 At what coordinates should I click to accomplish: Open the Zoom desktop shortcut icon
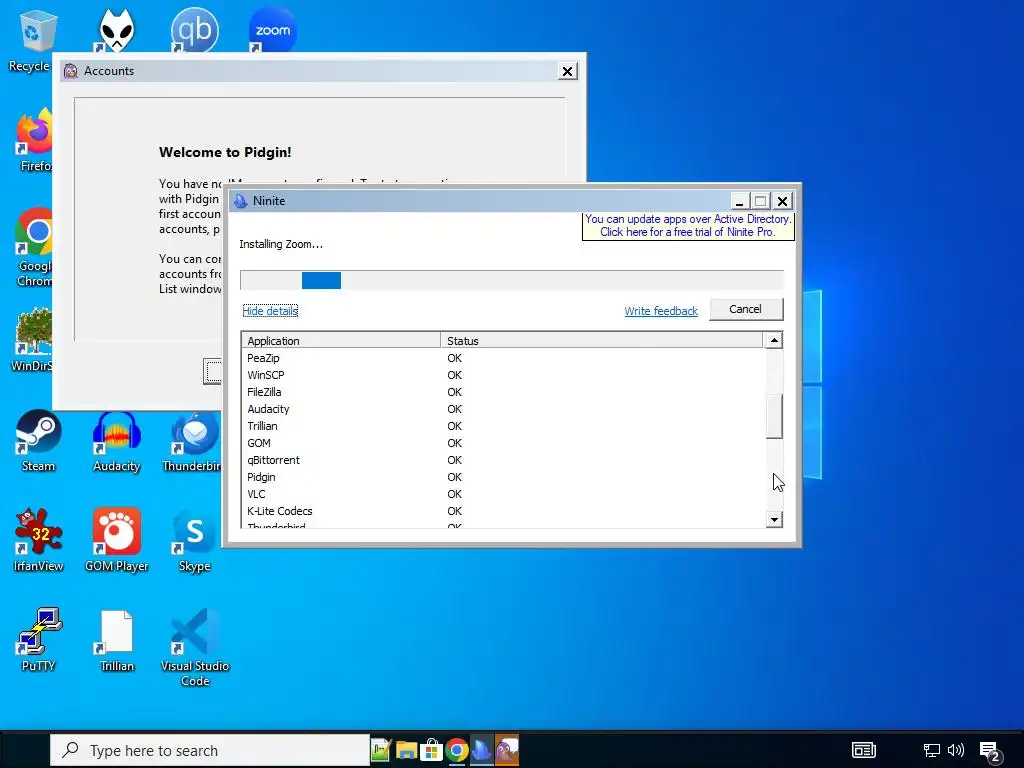click(273, 29)
